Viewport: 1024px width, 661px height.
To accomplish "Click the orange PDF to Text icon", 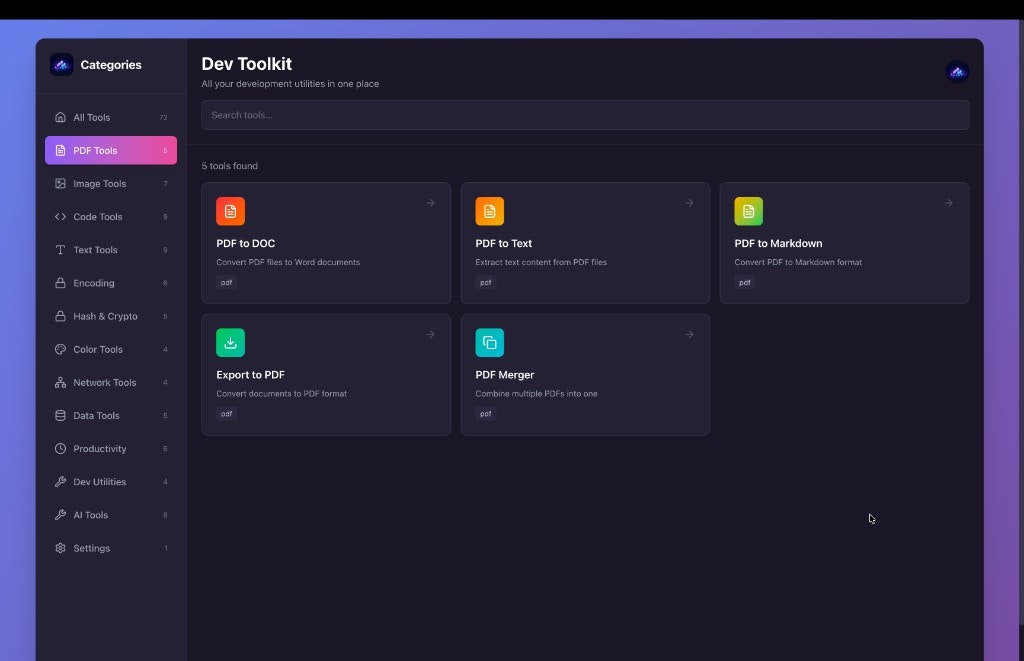I will coord(490,211).
